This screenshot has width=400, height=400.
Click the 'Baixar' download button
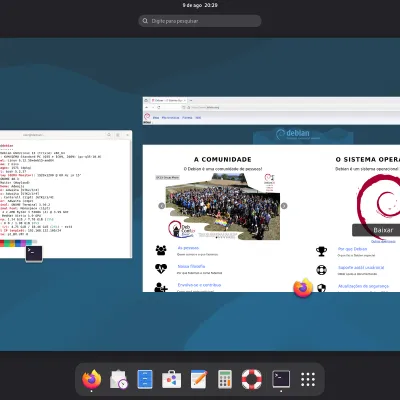point(376,230)
